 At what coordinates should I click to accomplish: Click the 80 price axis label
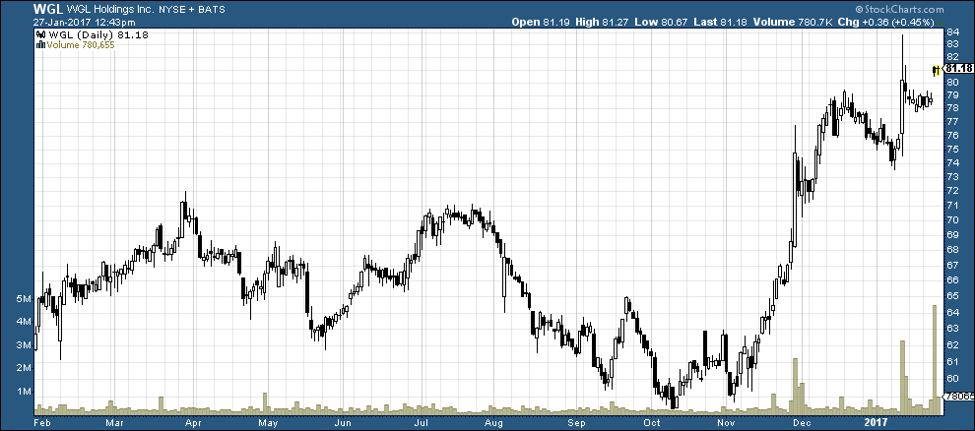[x=951, y=82]
